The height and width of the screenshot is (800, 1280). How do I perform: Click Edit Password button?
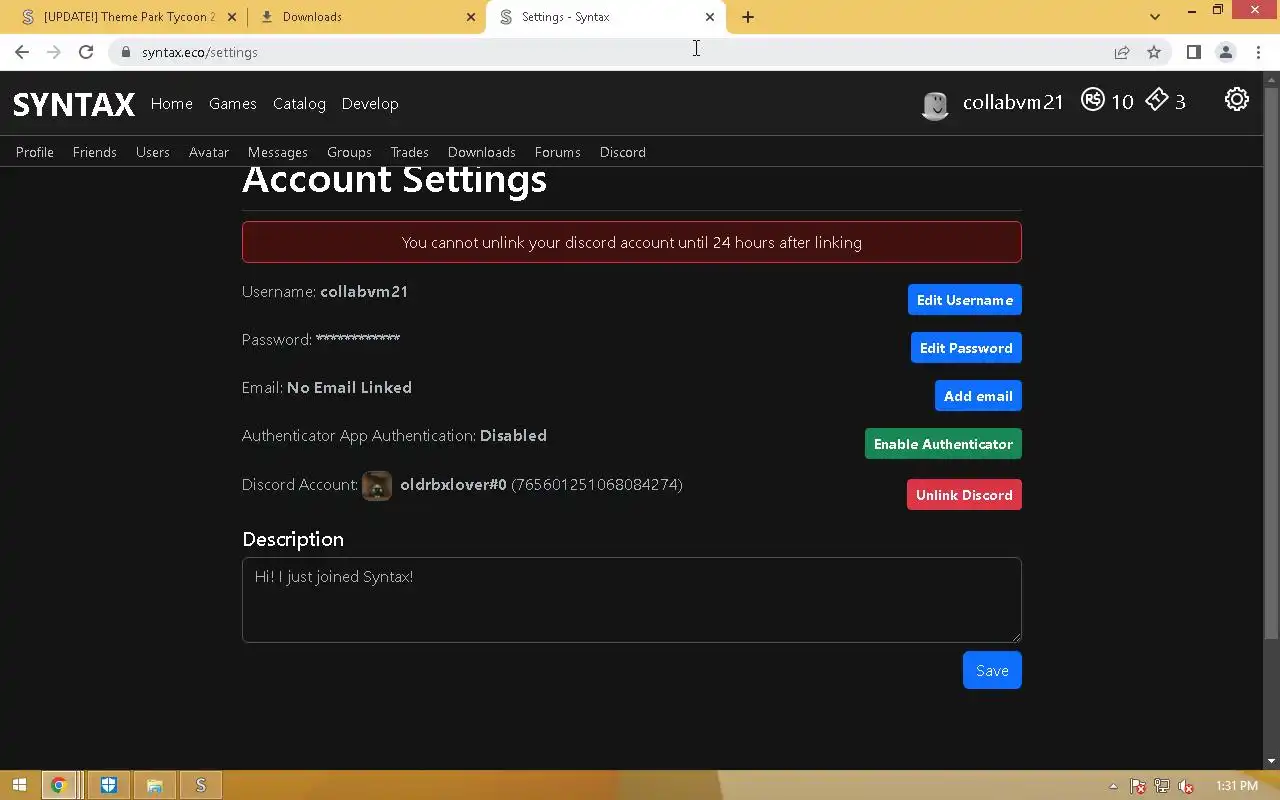coord(966,348)
